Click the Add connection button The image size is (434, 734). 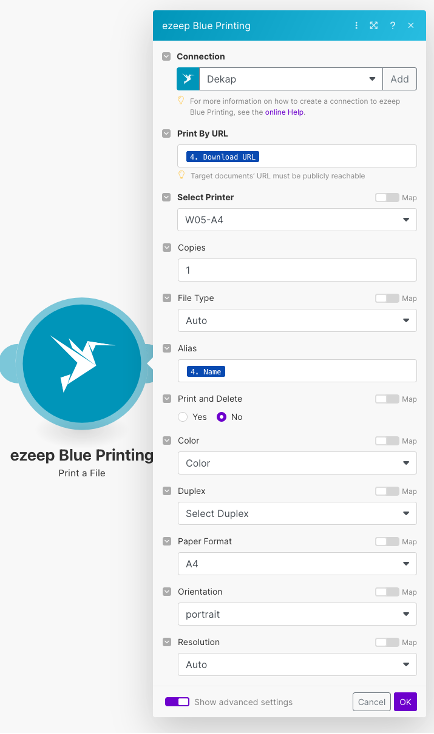click(x=399, y=79)
